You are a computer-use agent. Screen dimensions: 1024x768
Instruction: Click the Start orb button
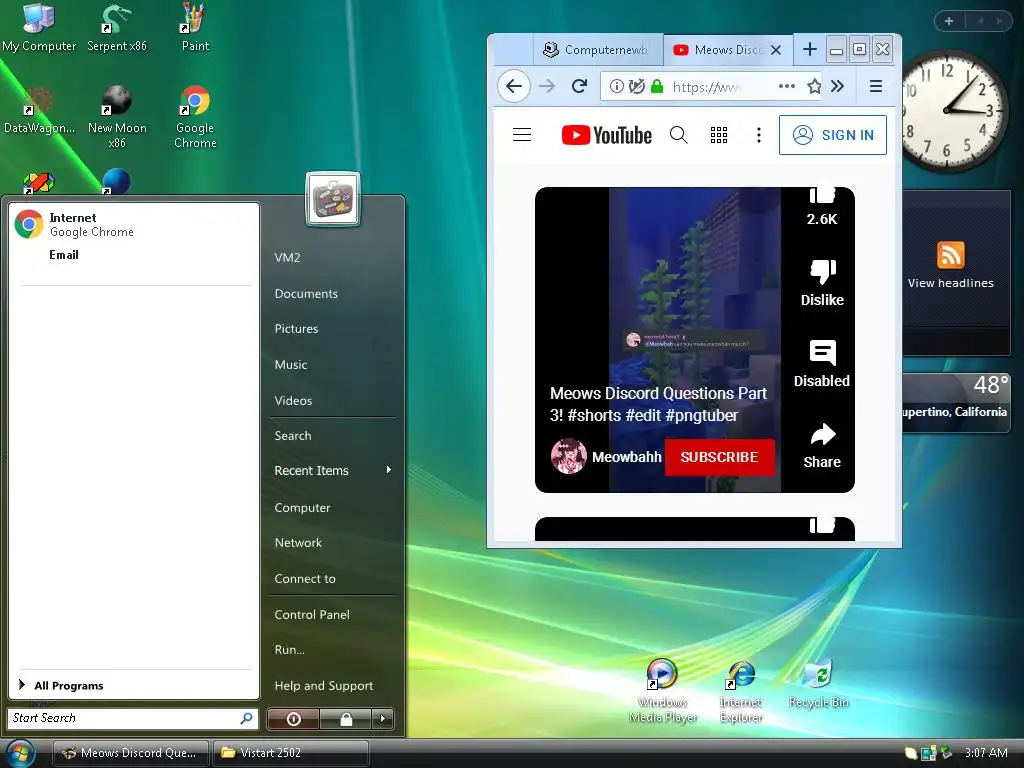pos(20,753)
